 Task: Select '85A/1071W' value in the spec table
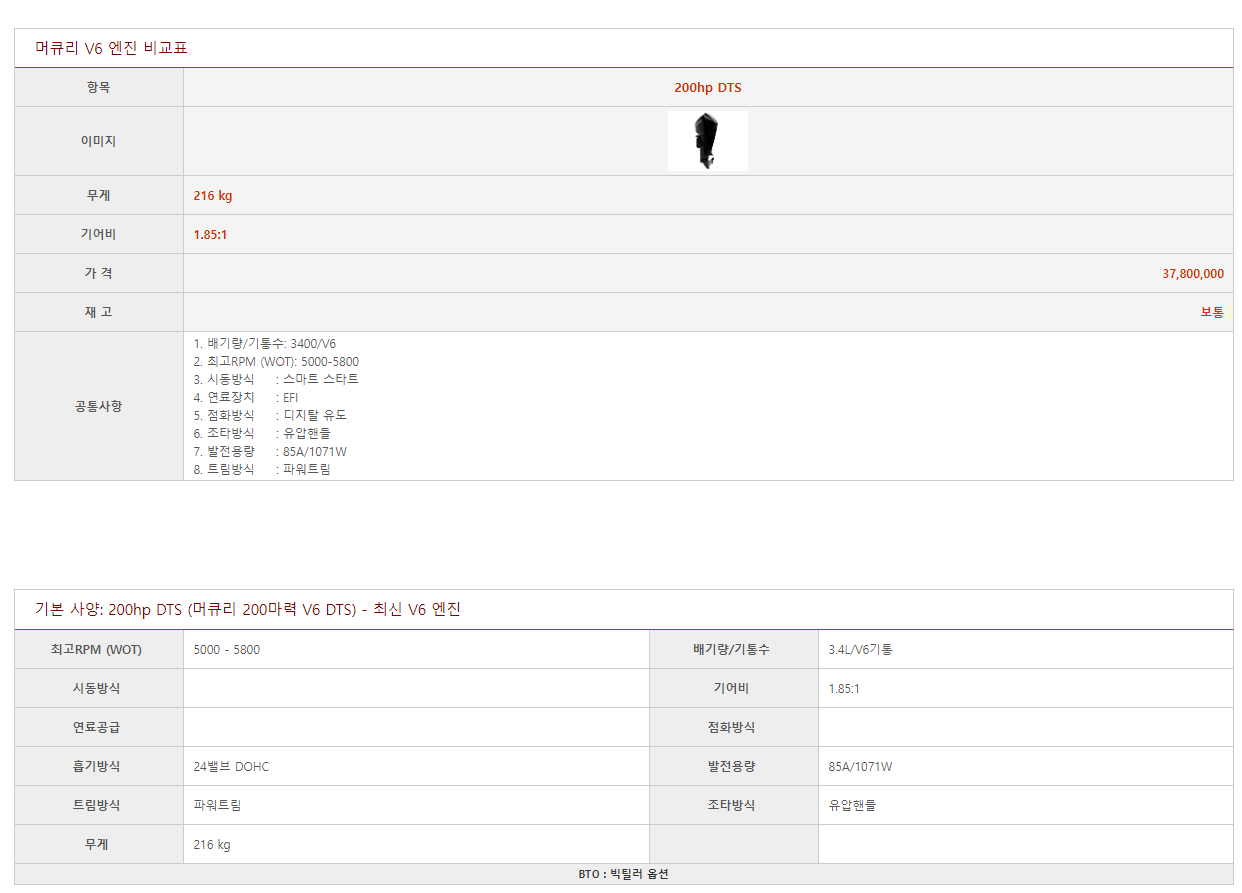861,767
